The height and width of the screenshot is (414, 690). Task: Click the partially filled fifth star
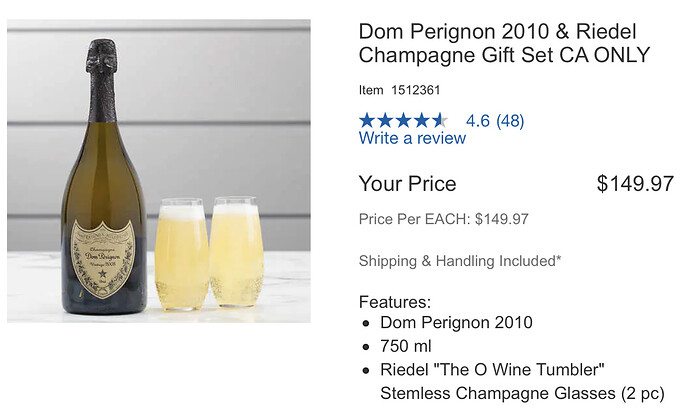(x=440, y=121)
